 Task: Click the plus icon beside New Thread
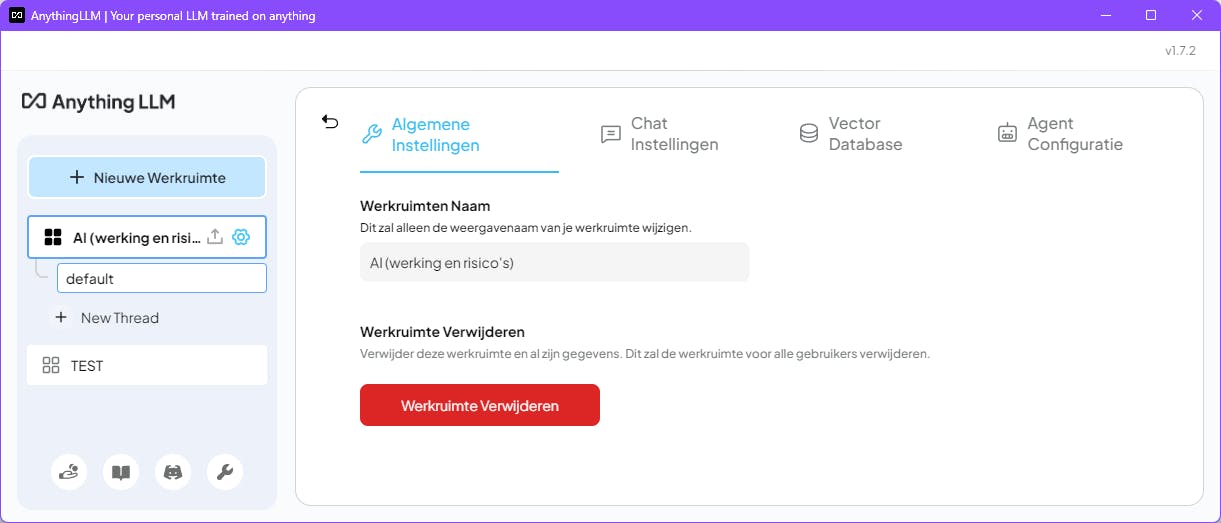pos(61,317)
